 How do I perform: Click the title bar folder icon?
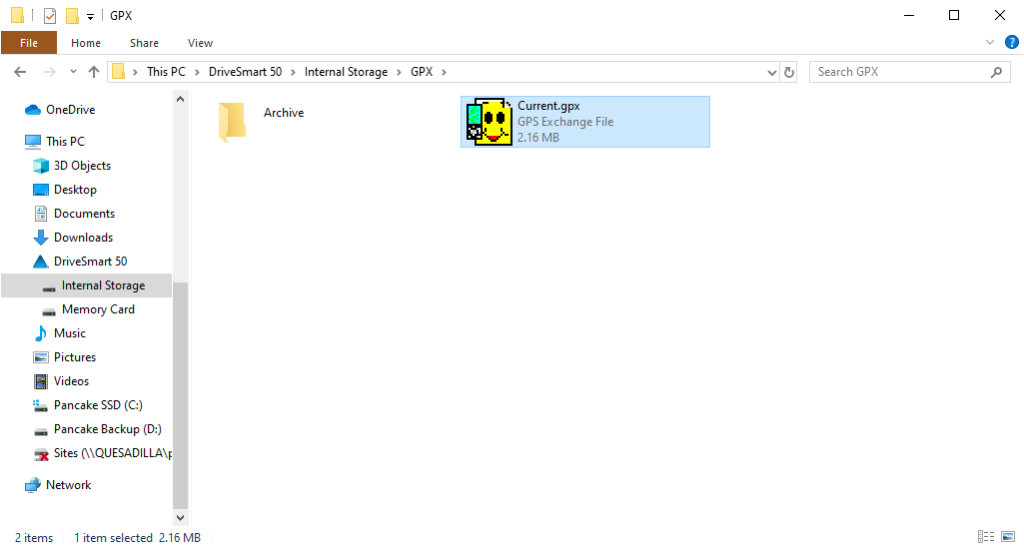click(18, 16)
